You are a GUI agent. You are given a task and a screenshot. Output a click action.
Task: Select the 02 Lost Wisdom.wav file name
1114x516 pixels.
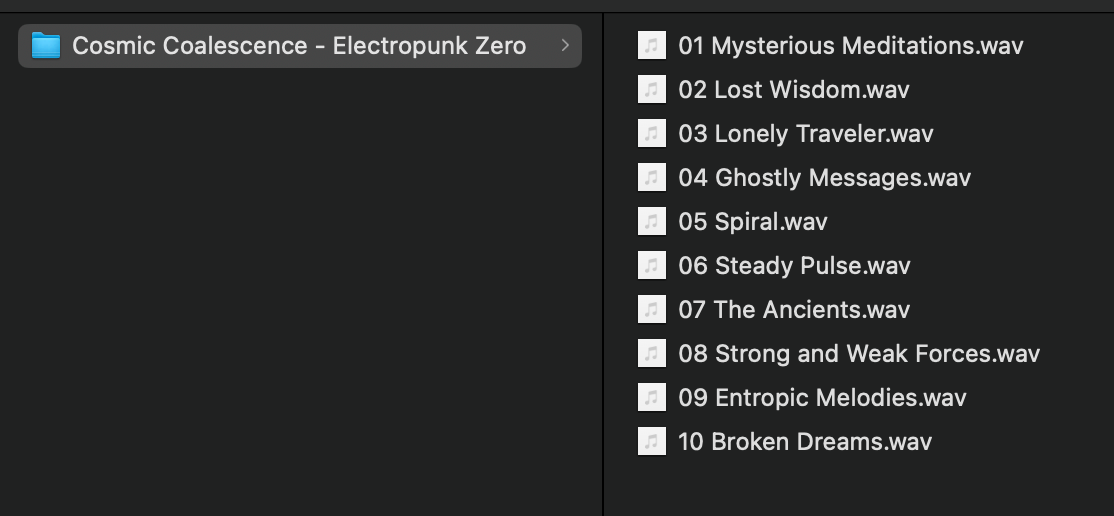tap(794, 90)
